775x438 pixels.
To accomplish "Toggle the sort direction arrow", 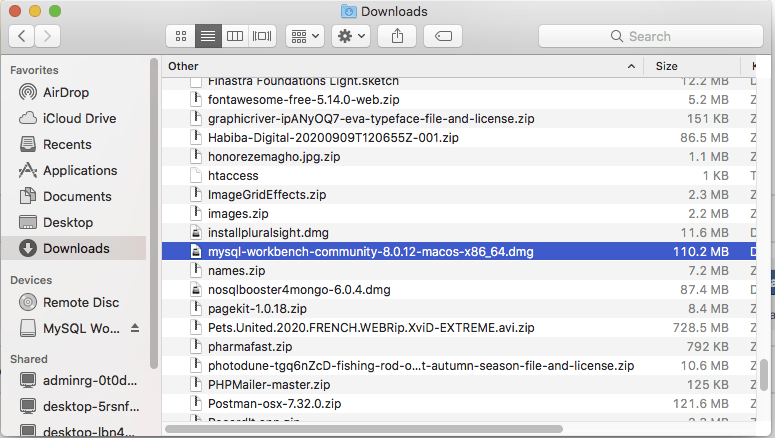I will (x=631, y=66).
